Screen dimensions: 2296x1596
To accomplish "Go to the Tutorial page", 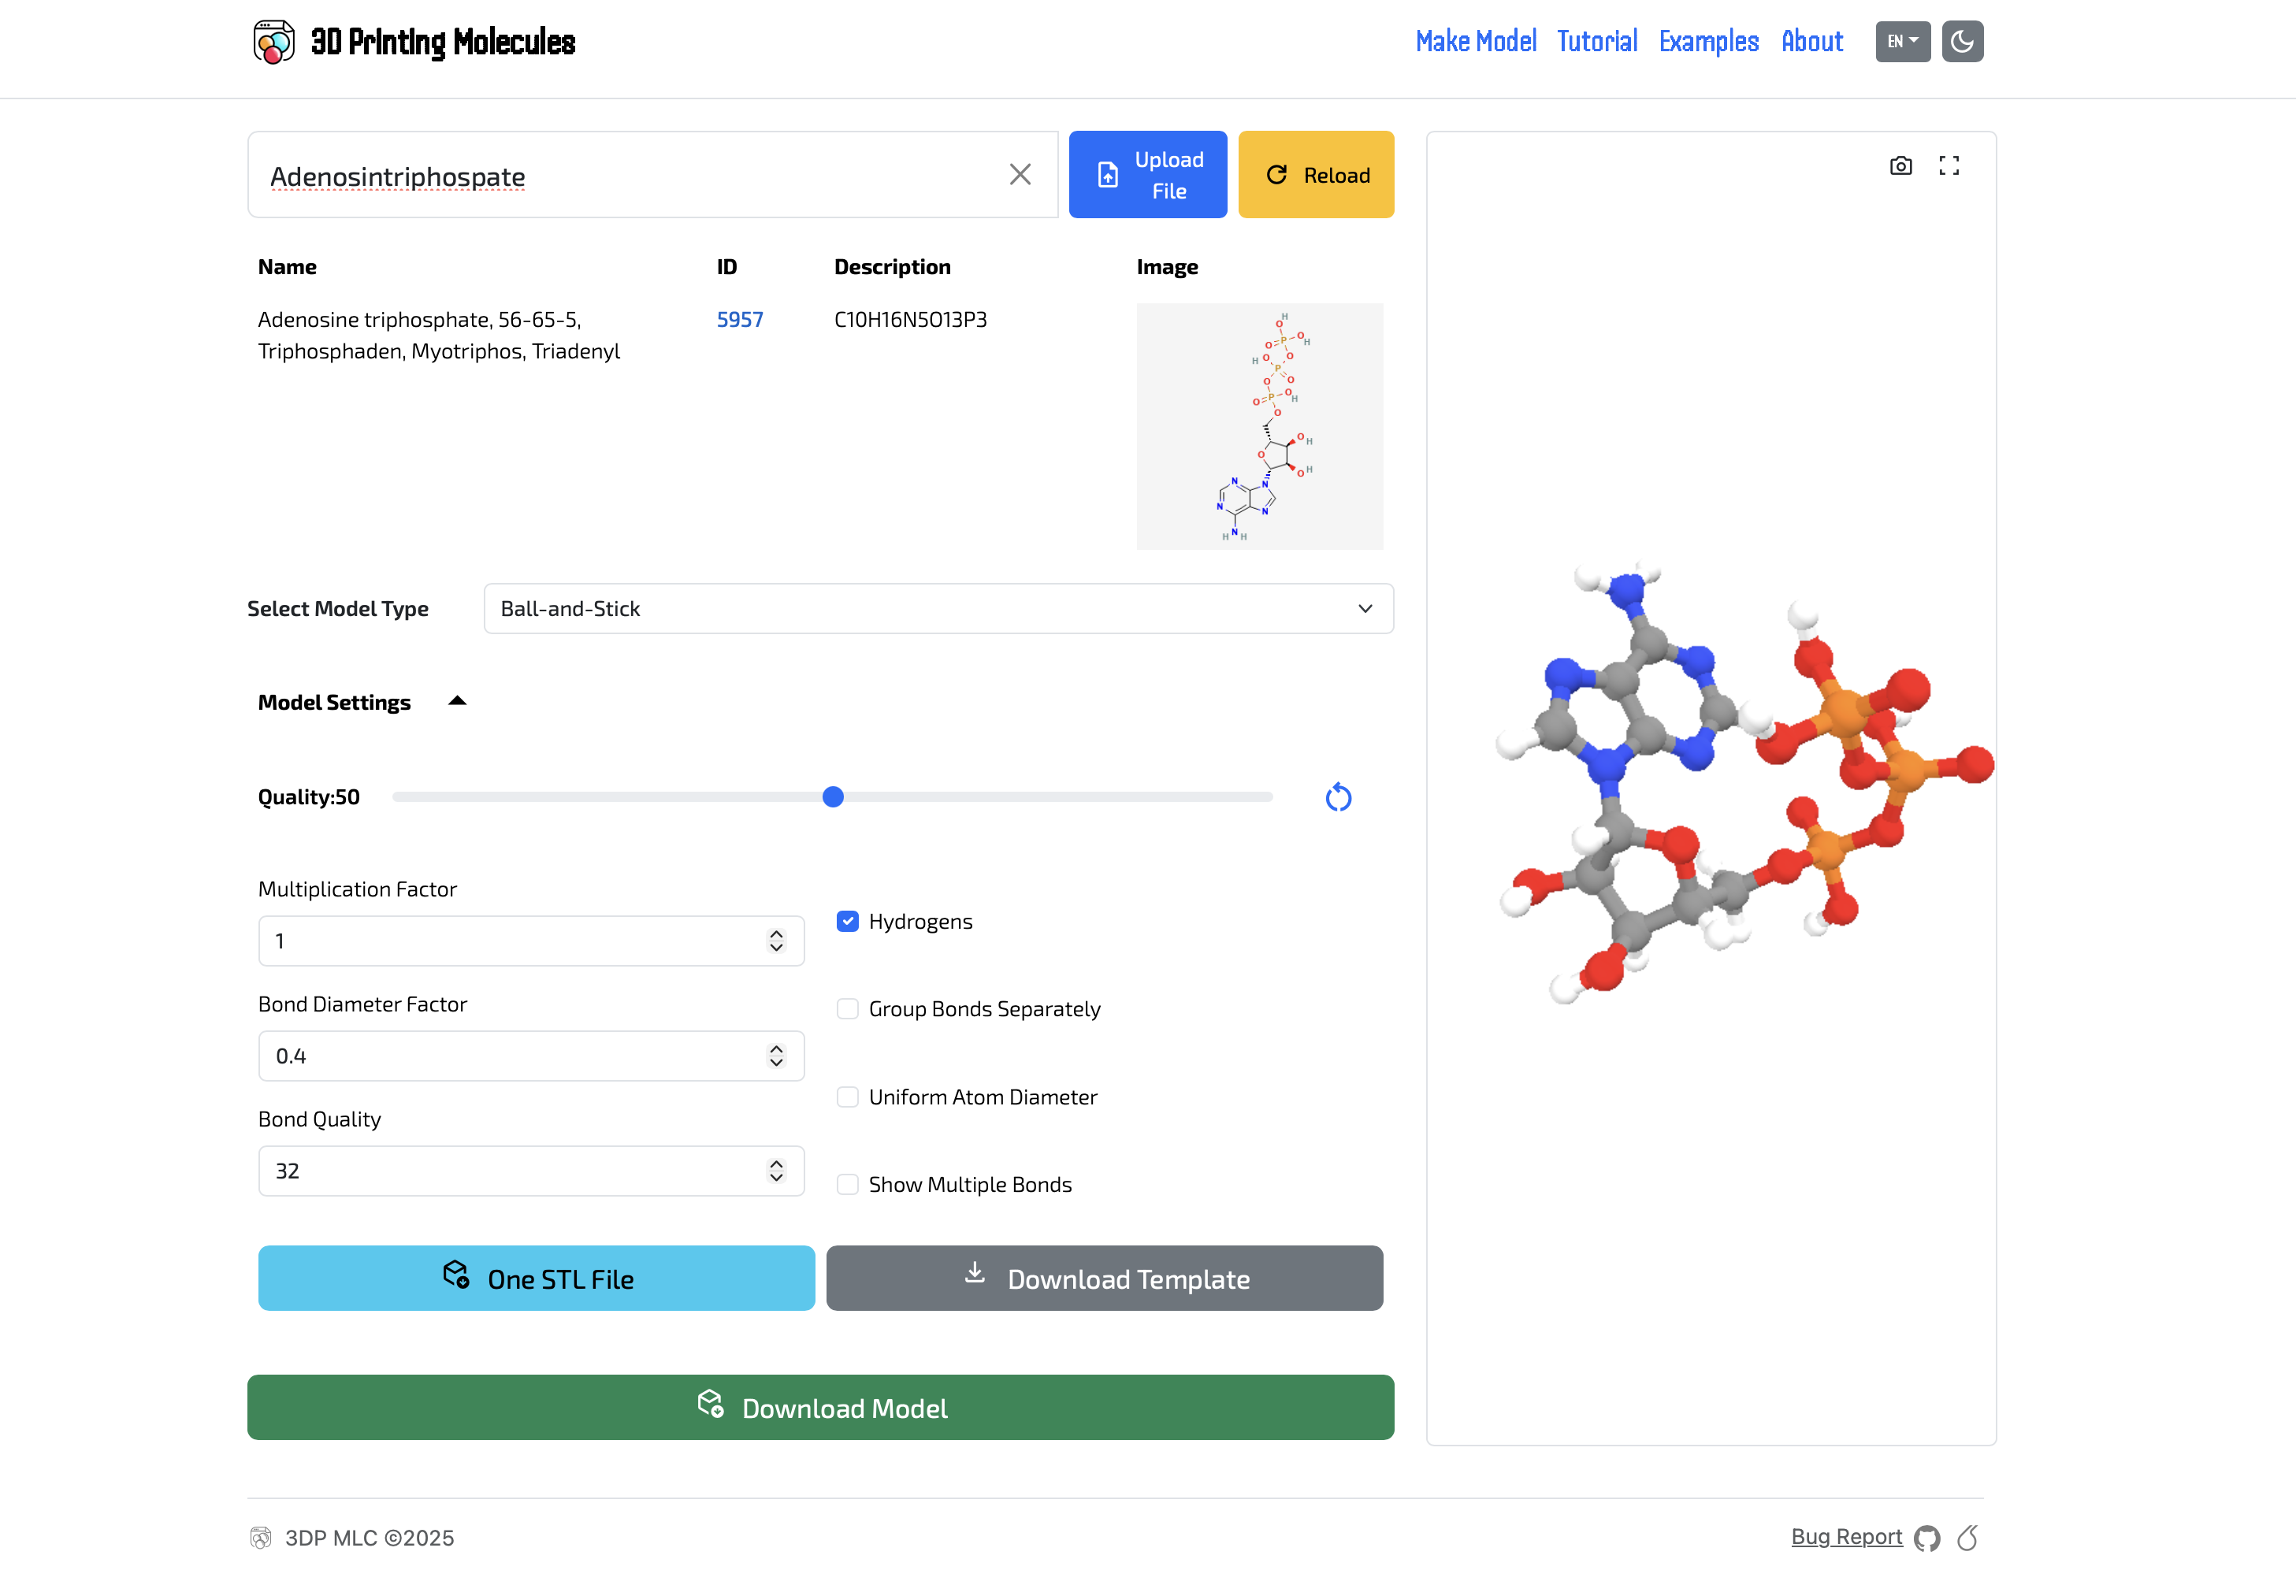I will [x=1597, y=41].
